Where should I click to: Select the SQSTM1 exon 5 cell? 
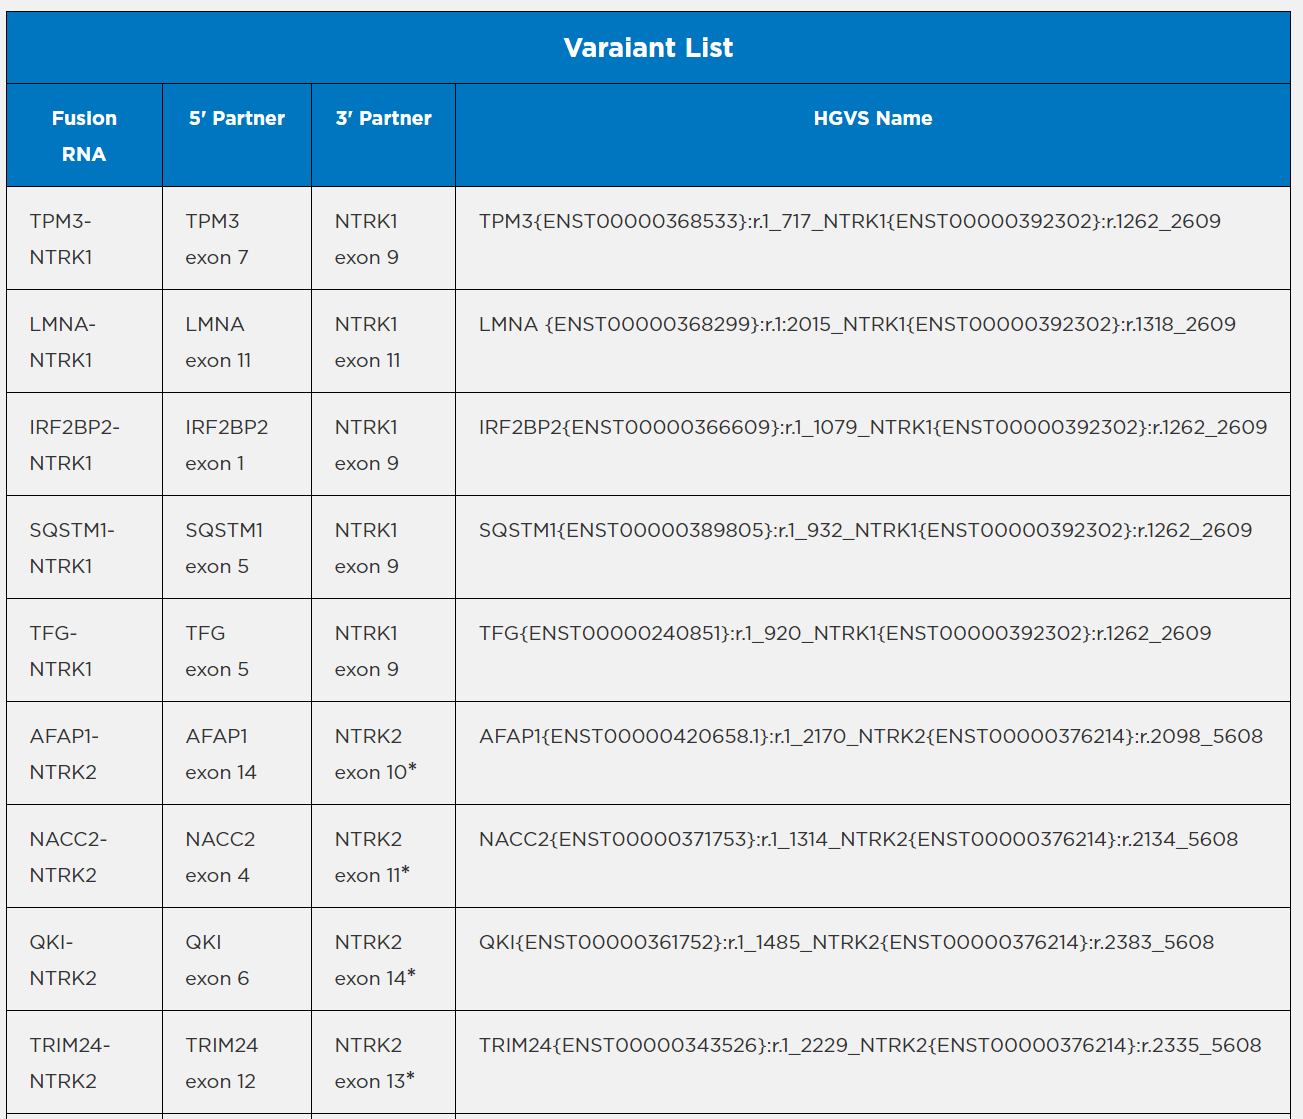(x=224, y=548)
